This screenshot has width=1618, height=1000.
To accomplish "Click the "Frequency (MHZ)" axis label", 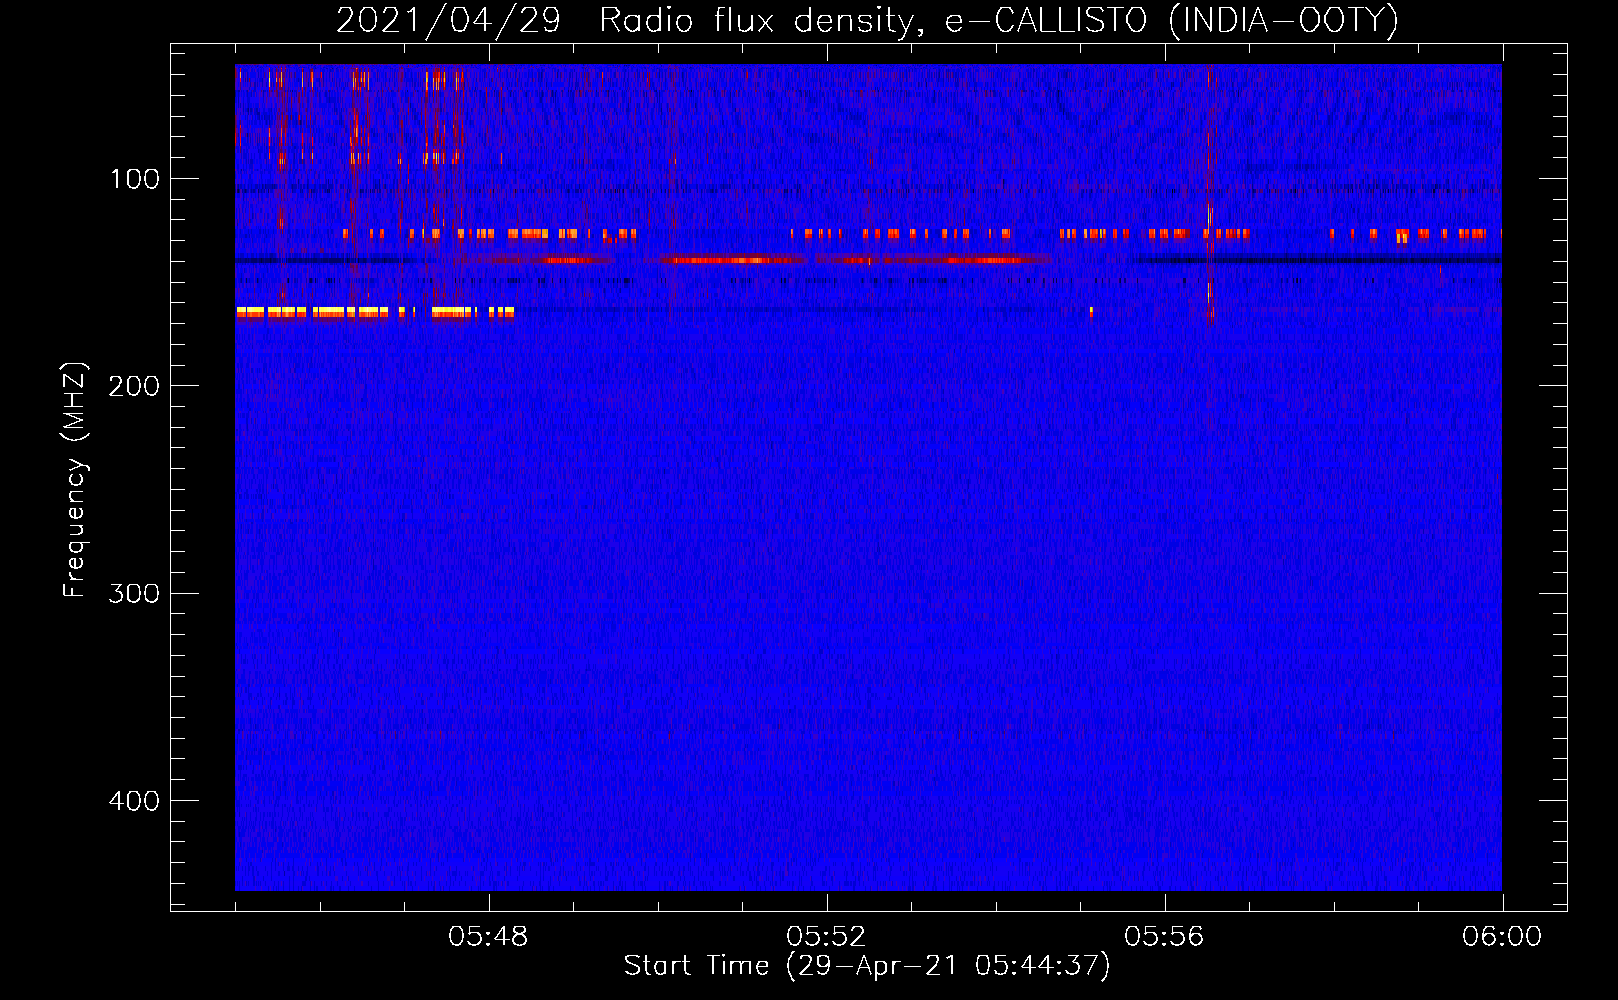I will pyautogui.click(x=75, y=480).
